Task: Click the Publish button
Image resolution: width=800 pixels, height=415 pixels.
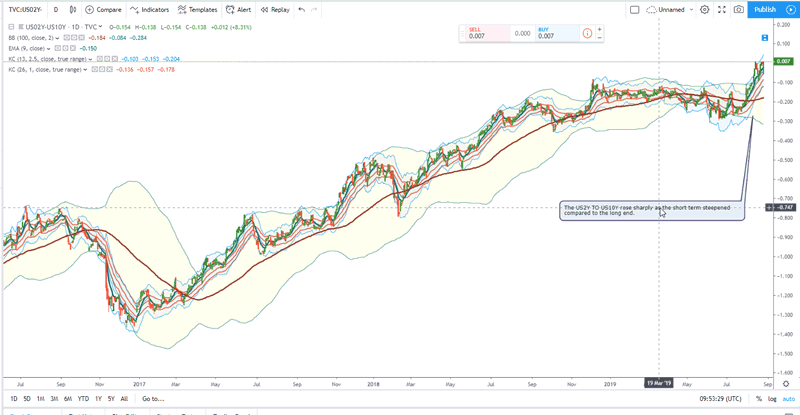Action: tap(765, 9)
